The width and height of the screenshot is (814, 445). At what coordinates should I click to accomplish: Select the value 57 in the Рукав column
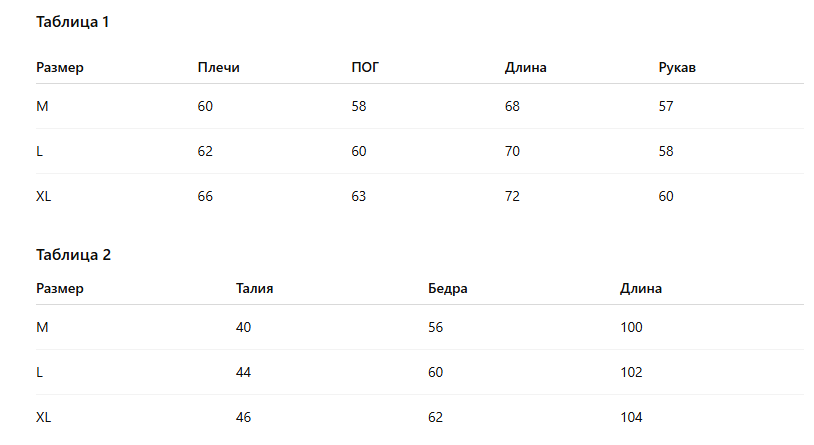click(x=666, y=107)
